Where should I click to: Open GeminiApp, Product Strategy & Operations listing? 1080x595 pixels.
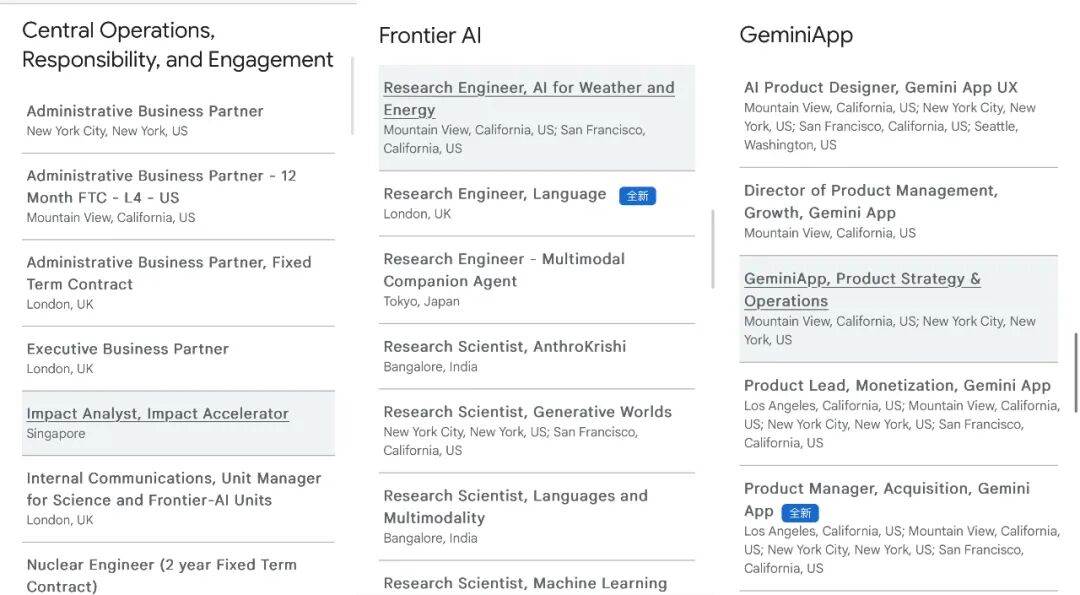861,290
